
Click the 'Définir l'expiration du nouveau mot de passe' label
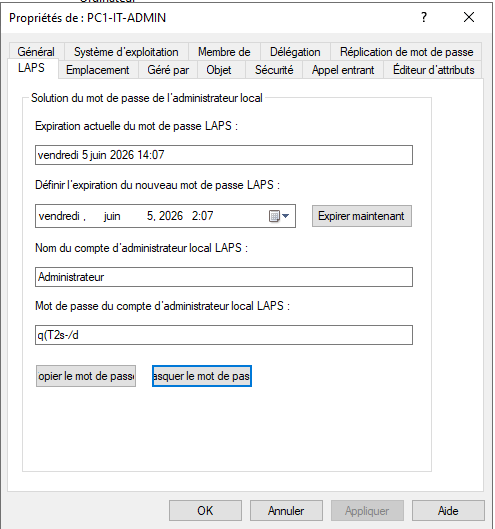click(x=157, y=185)
